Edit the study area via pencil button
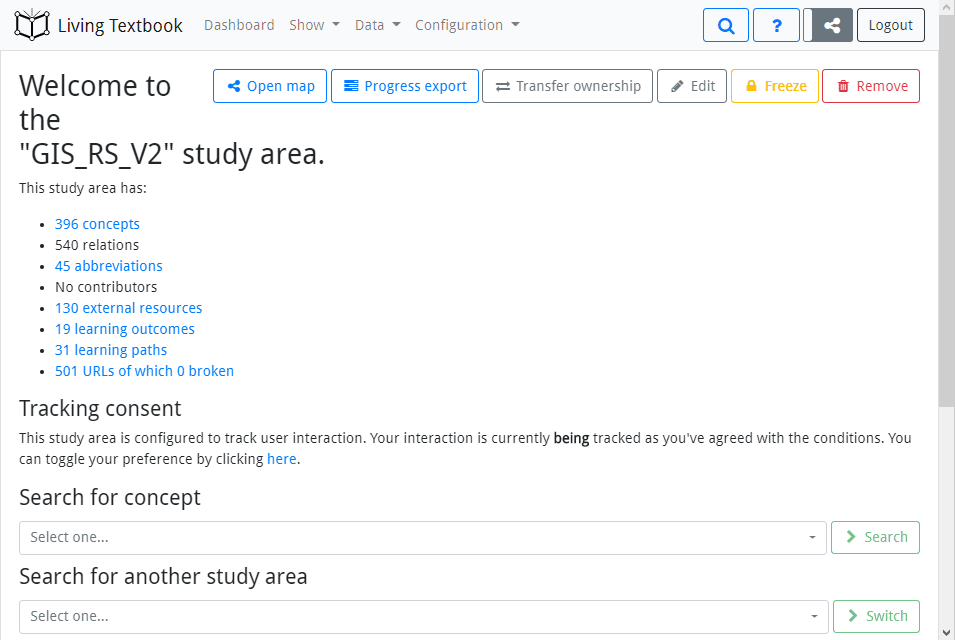This screenshot has width=955, height=640. tap(692, 86)
